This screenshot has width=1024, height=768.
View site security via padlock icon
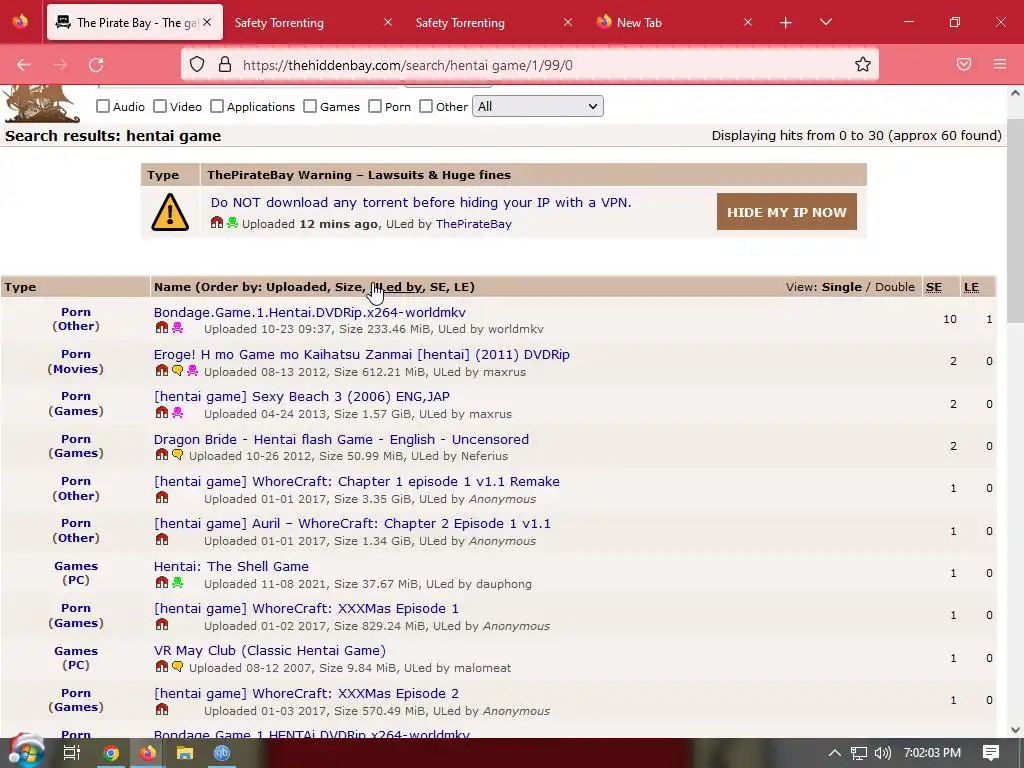pyautogui.click(x=225, y=64)
